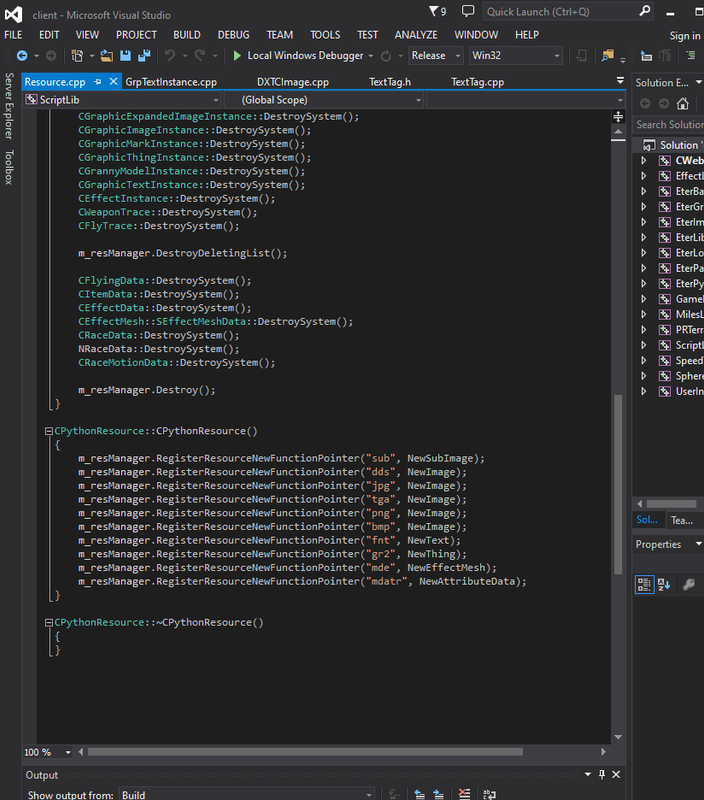Click the Home icon in Solution Explorer
The image size is (704, 800).
(682, 104)
